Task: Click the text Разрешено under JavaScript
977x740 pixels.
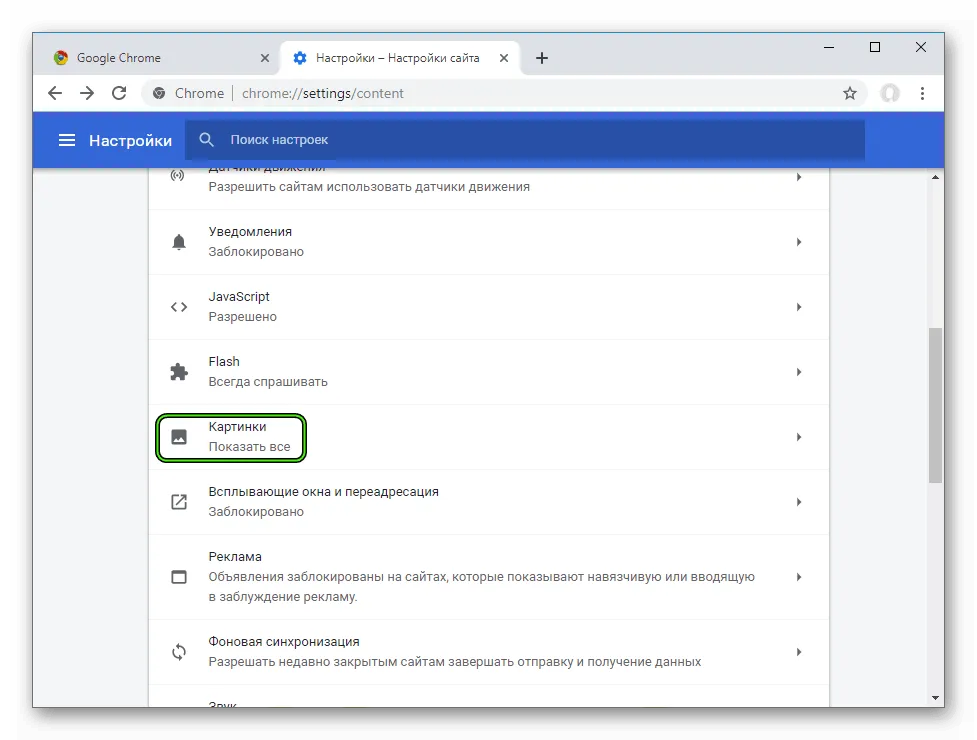Action: (242, 316)
